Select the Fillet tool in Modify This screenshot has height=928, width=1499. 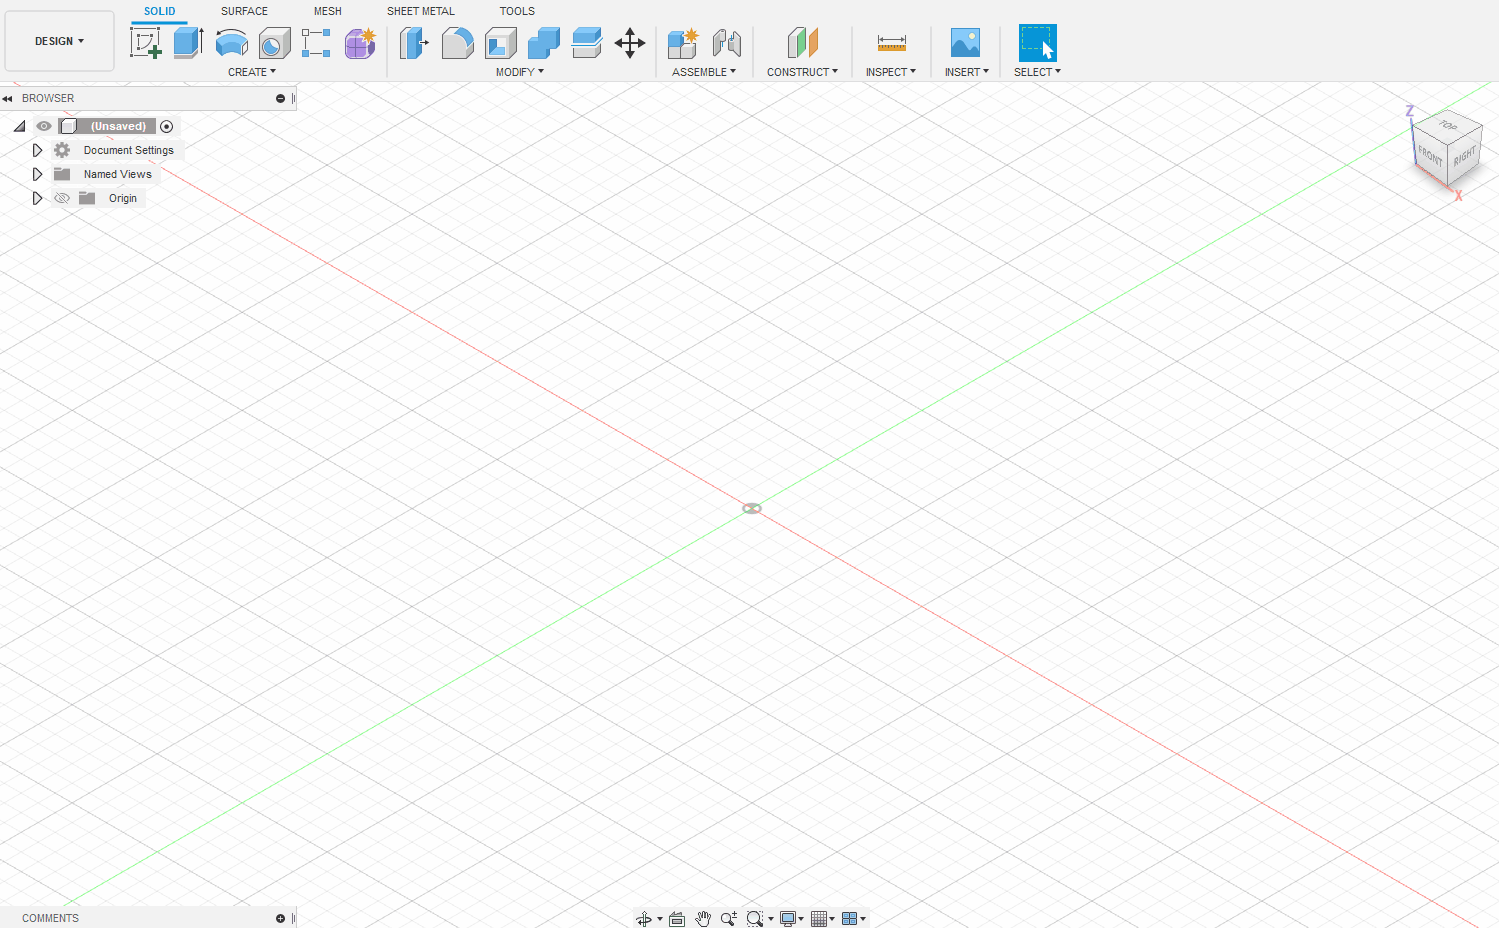(457, 43)
